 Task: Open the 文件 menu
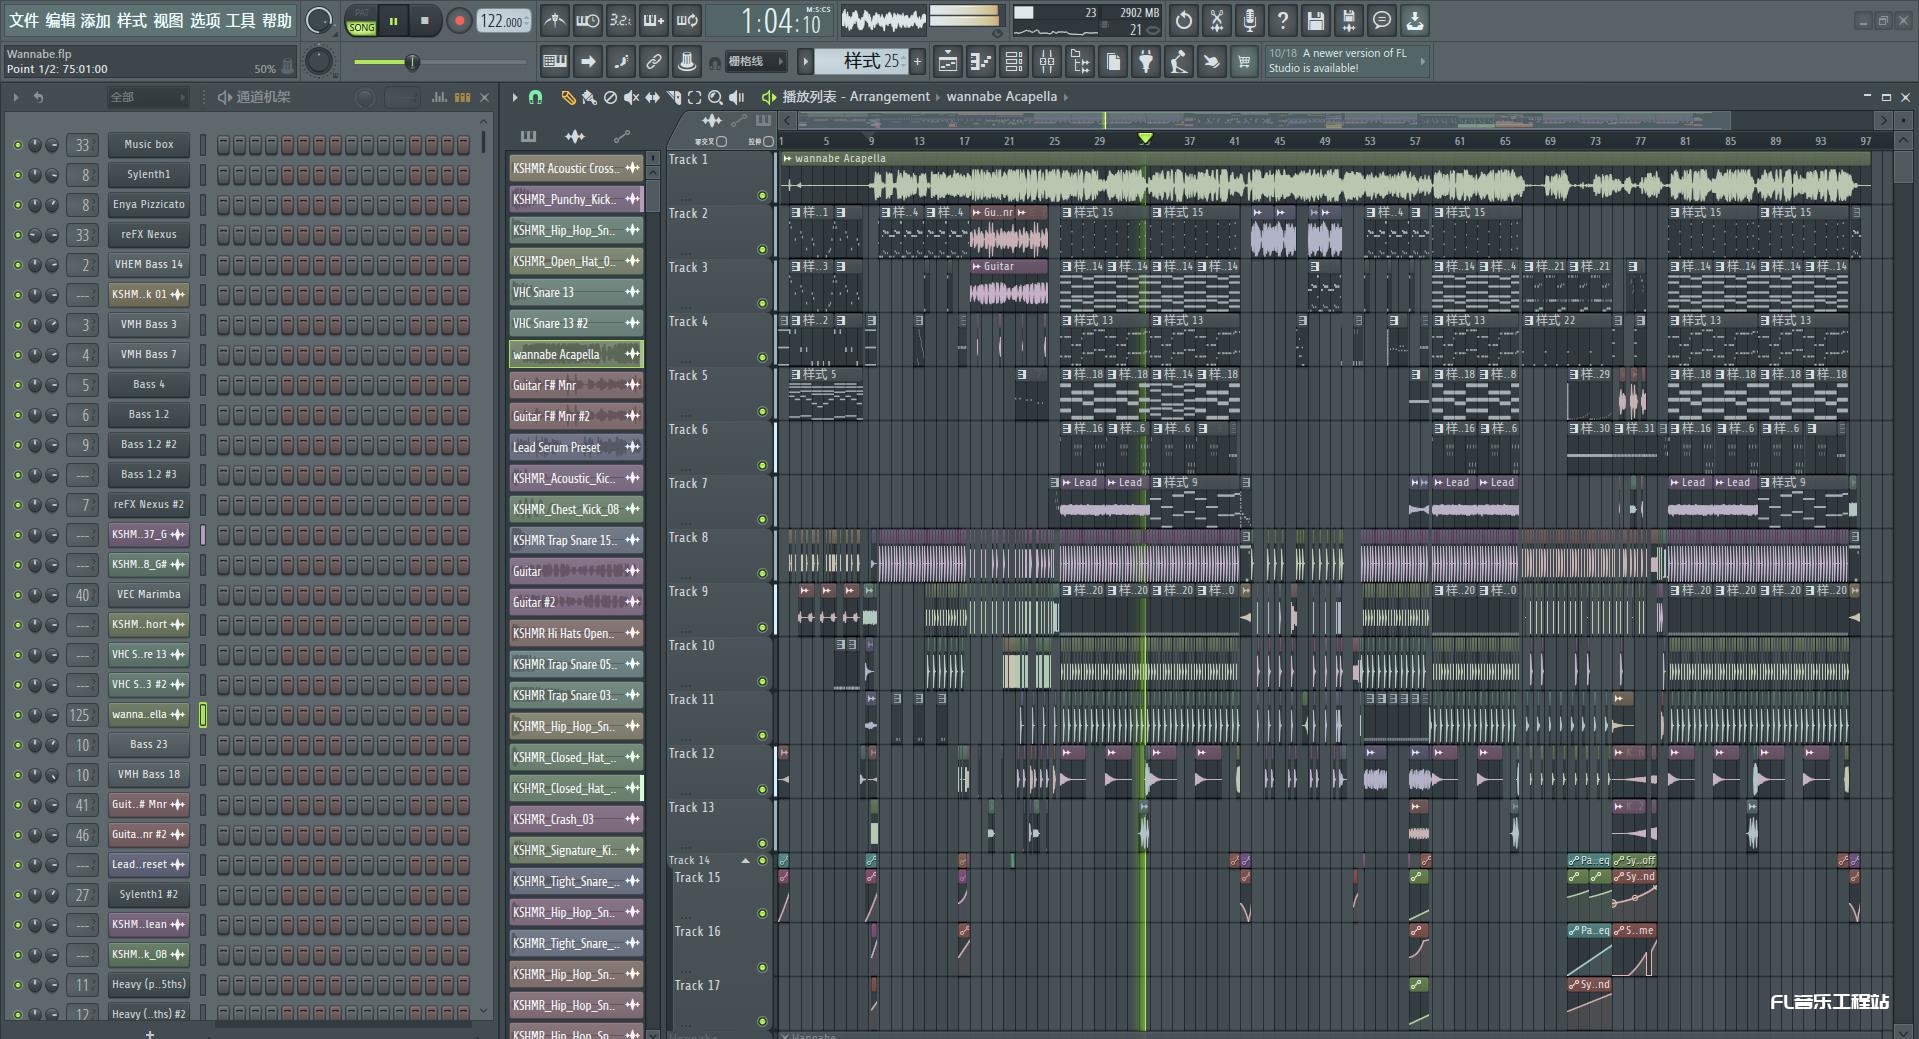tap(24, 20)
